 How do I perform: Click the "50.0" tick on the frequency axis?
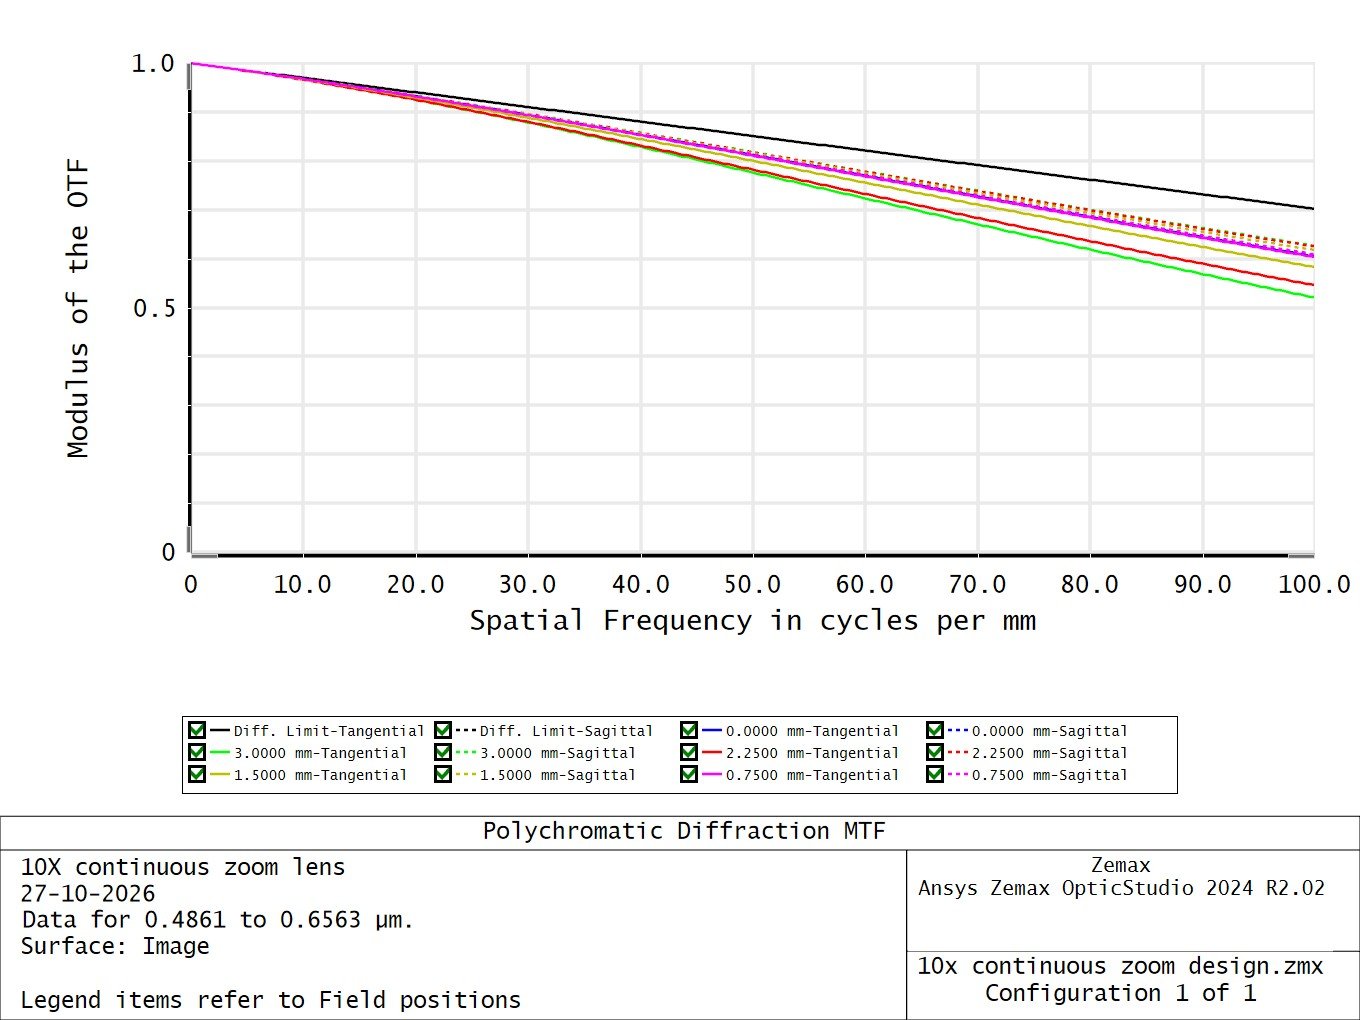tap(753, 584)
